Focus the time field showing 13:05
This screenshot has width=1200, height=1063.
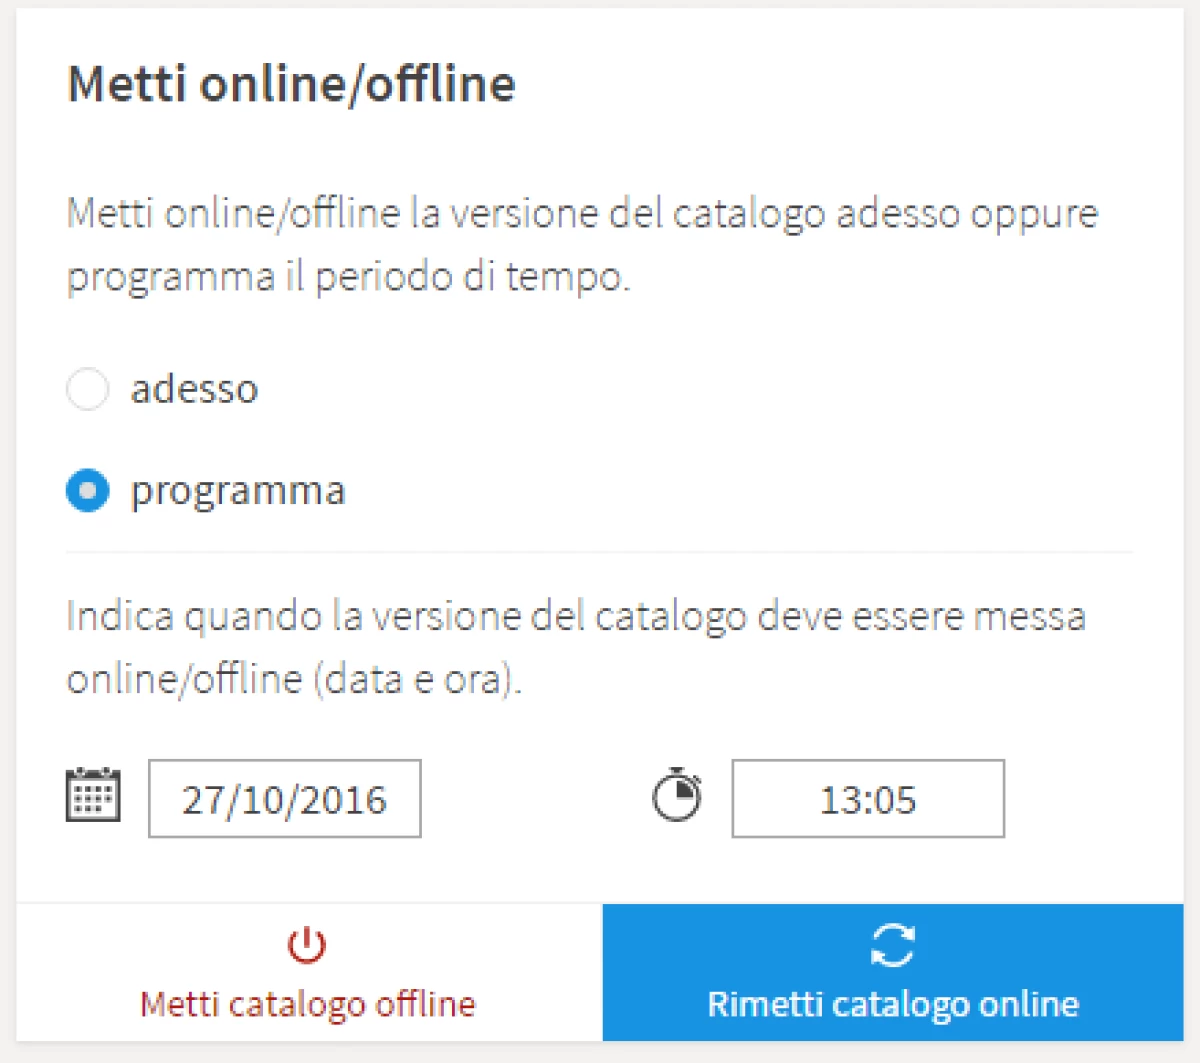(x=867, y=799)
